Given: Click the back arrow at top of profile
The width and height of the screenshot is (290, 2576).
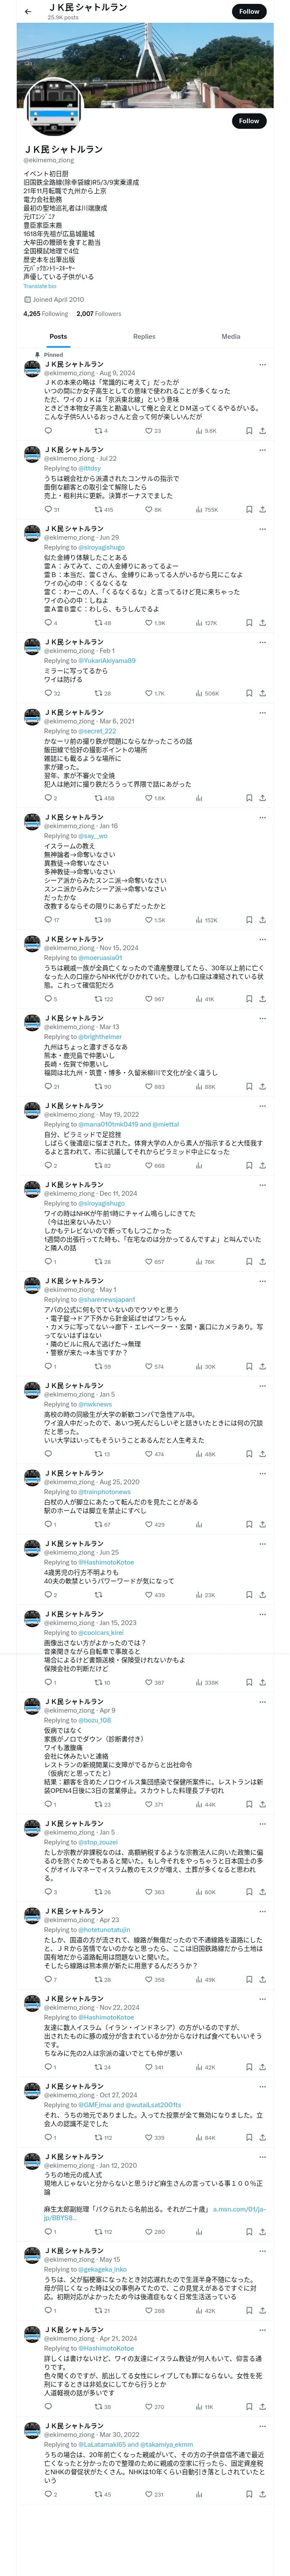Looking at the screenshot, I should [x=27, y=11].
